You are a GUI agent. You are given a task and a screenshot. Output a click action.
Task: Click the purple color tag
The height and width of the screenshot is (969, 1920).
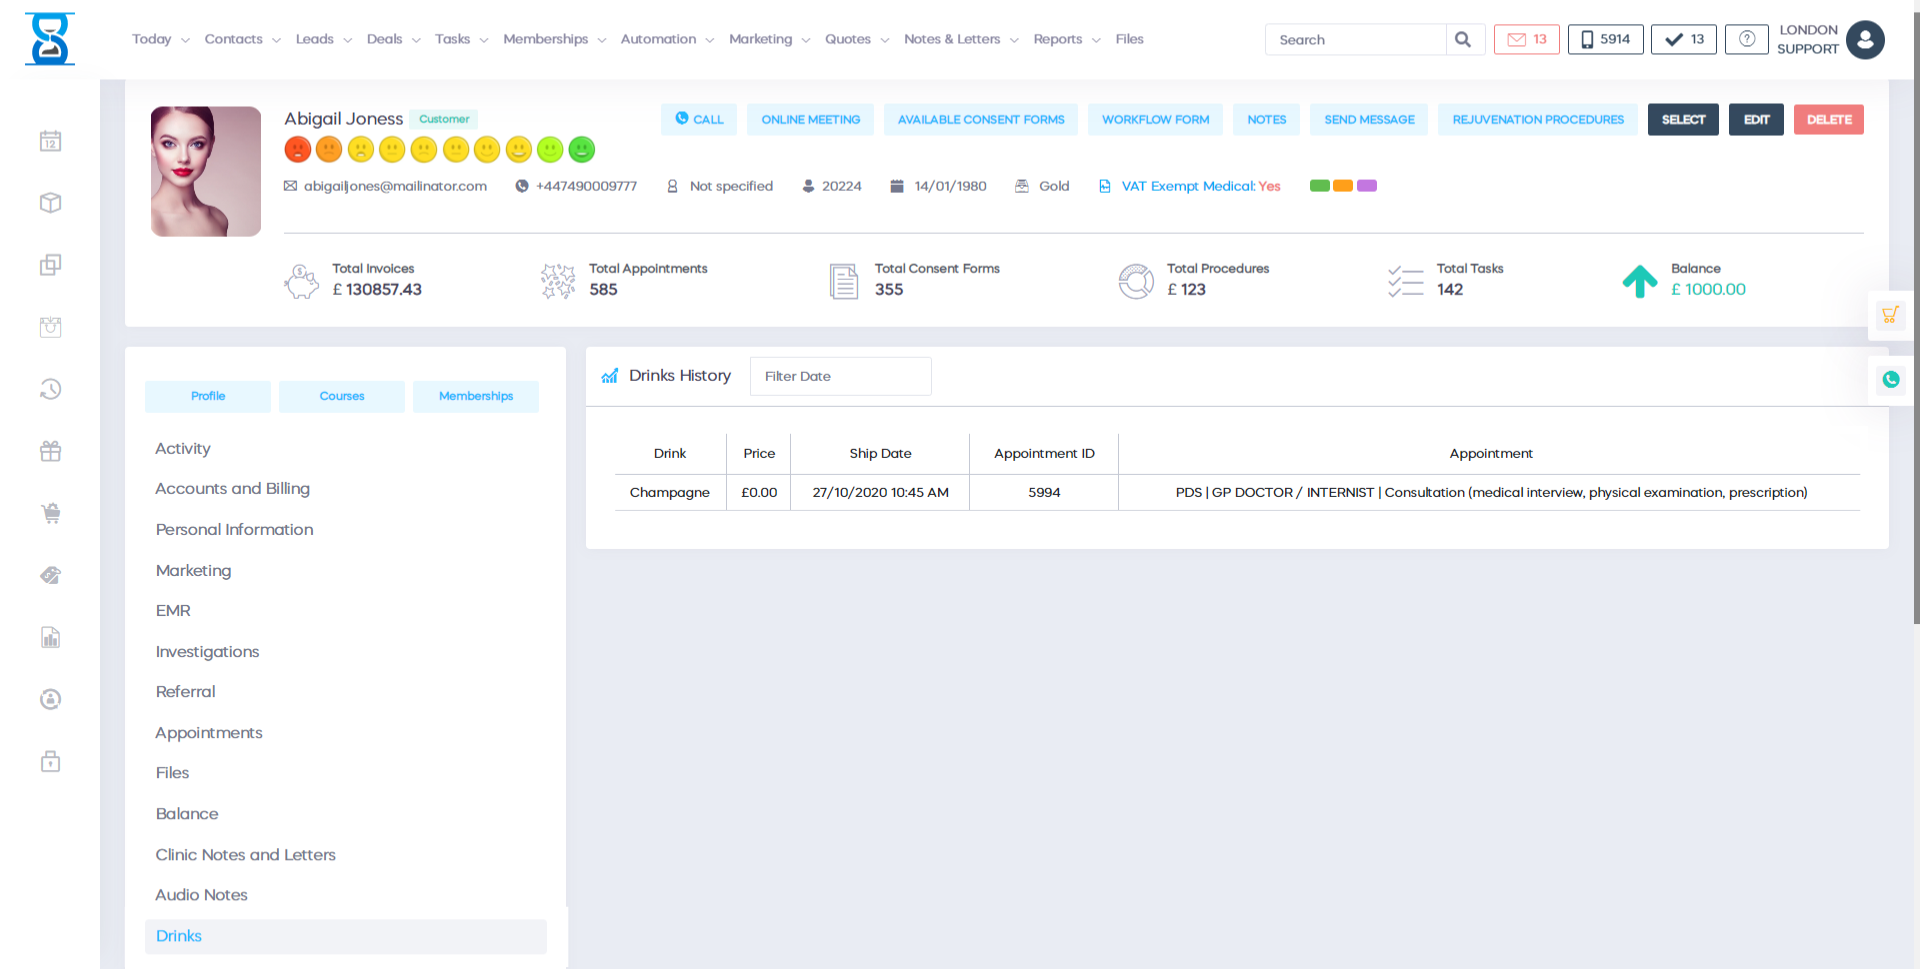coord(1367,186)
